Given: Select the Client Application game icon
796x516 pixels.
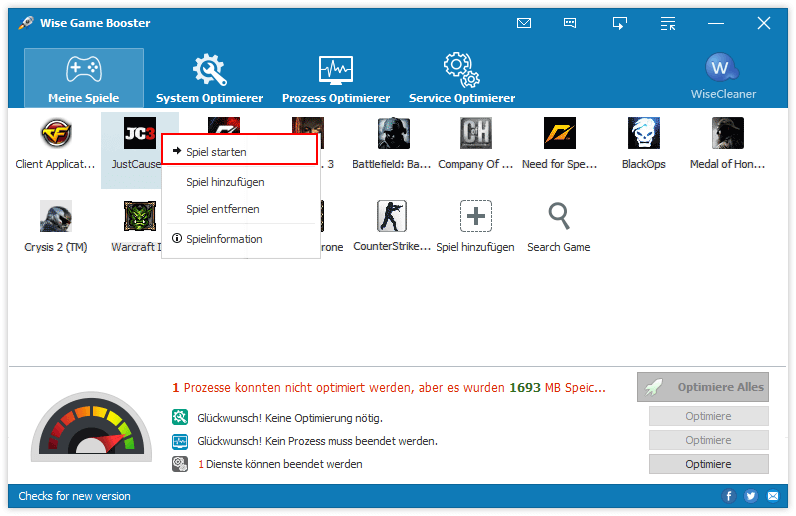Looking at the screenshot, I should pyautogui.click(x=56, y=133).
